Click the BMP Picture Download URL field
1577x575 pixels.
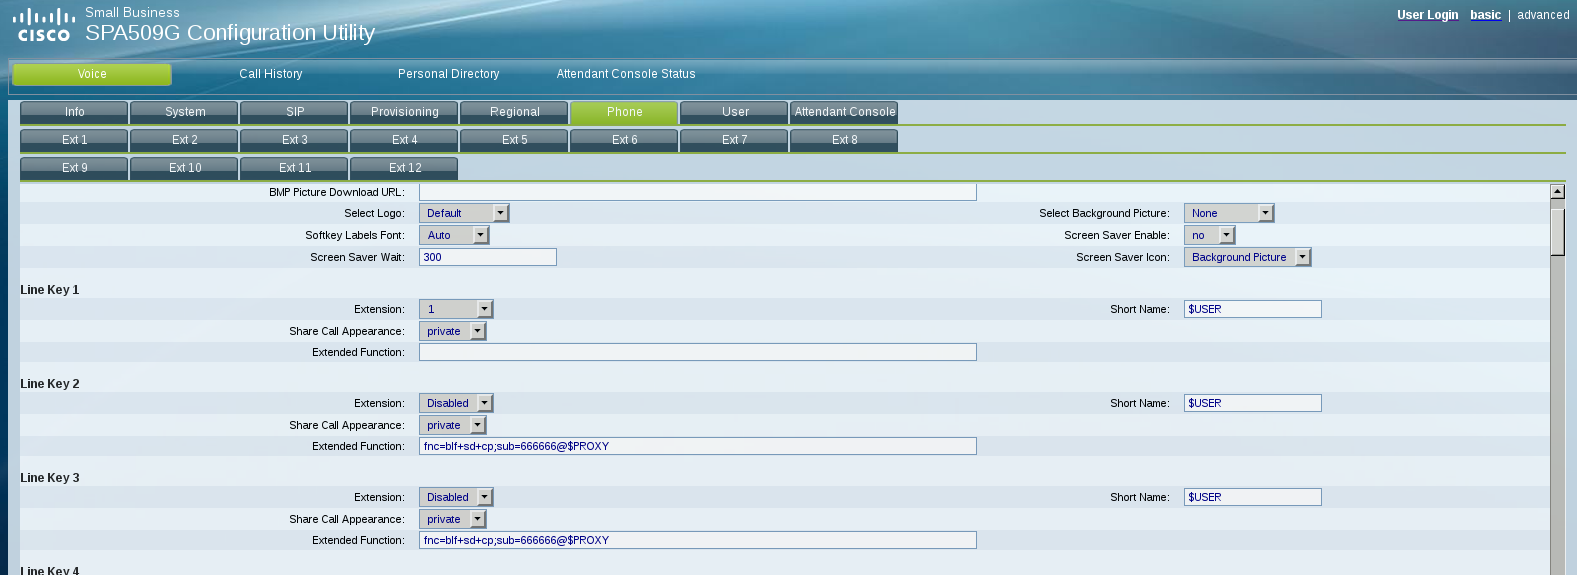tap(697, 192)
